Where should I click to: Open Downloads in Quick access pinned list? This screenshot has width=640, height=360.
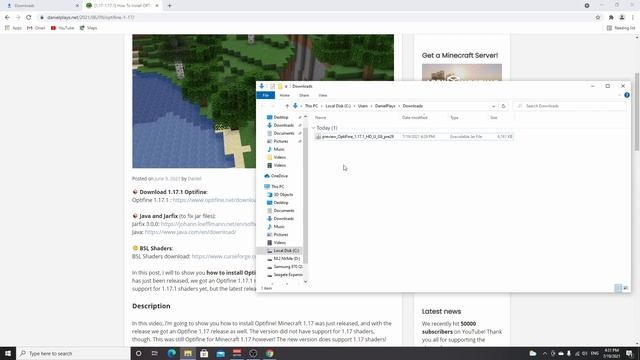[283, 125]
